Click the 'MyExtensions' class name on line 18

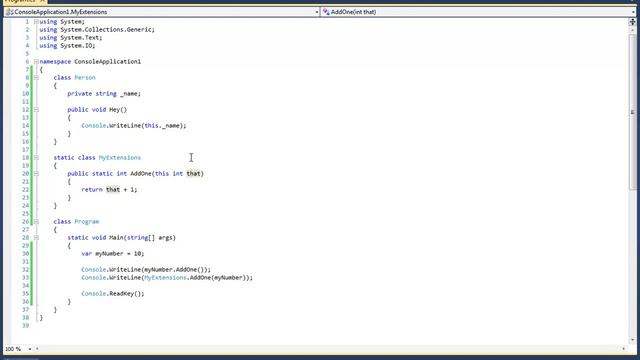coord(120,158)
